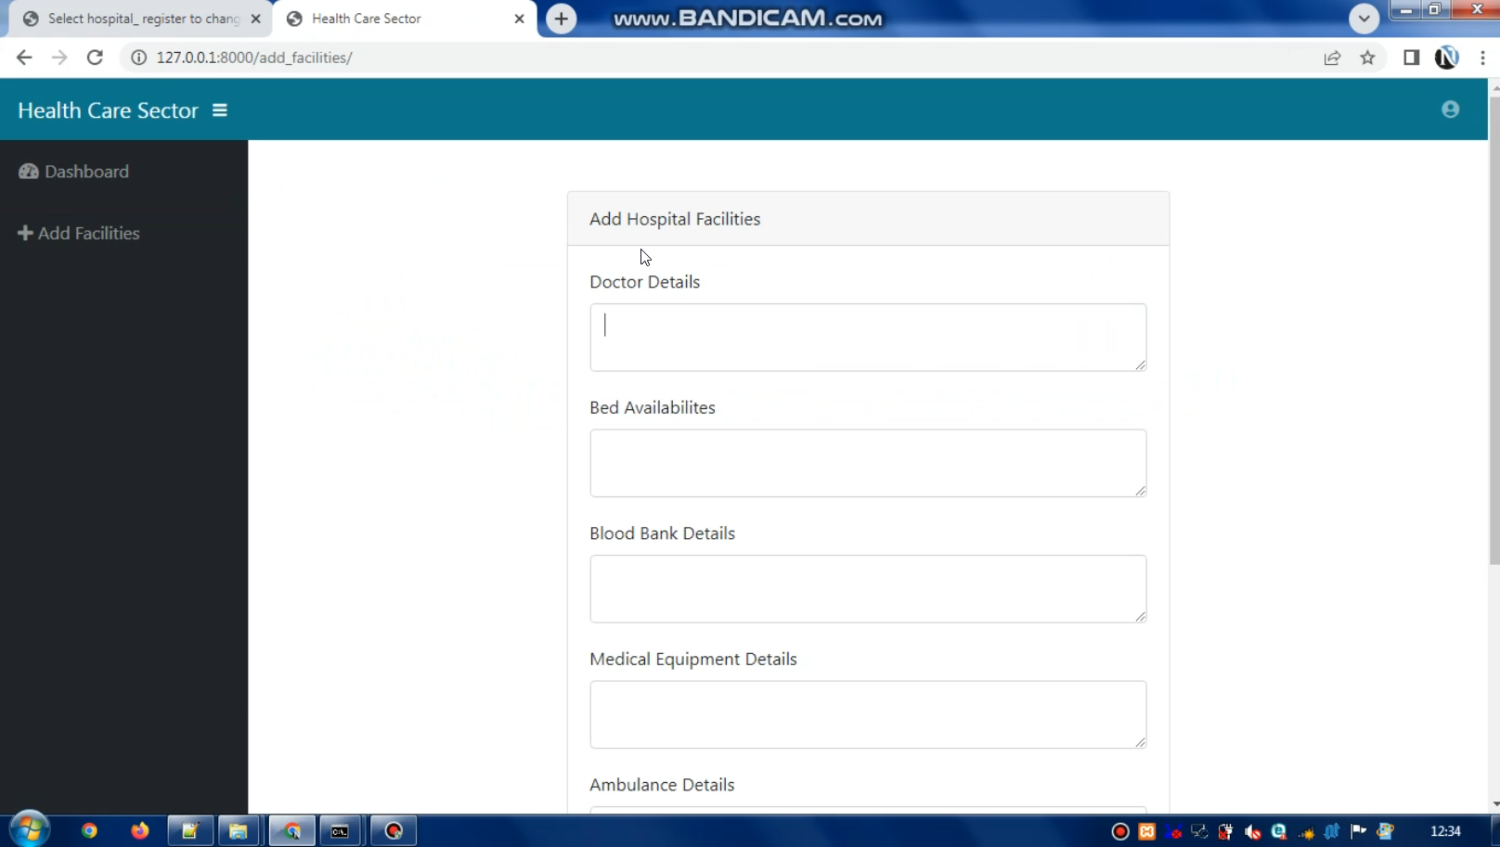Click the Dashboard gauge icon in sidebar
Viewport: 1500px width, 847px height.
28,171
